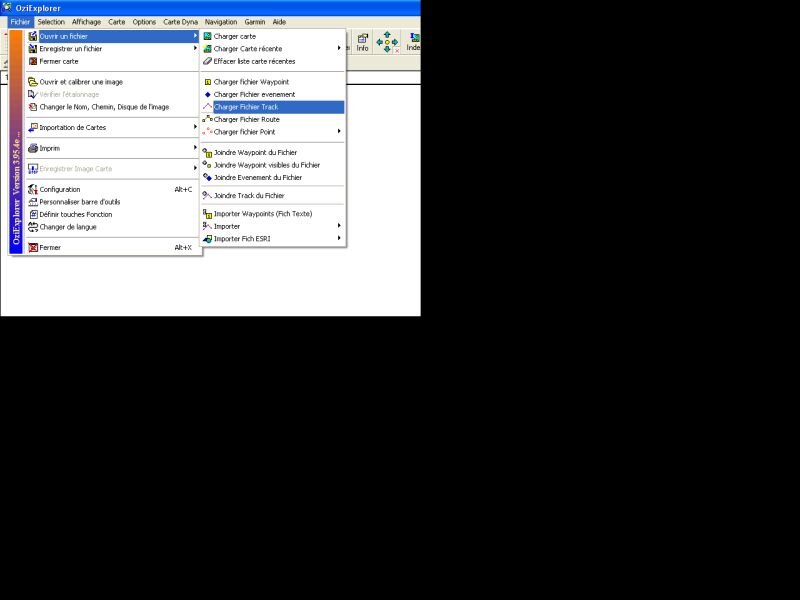The image size is (800, 600).
Task: Select Charger Fichier Route entry
Action: coord(273,119)
